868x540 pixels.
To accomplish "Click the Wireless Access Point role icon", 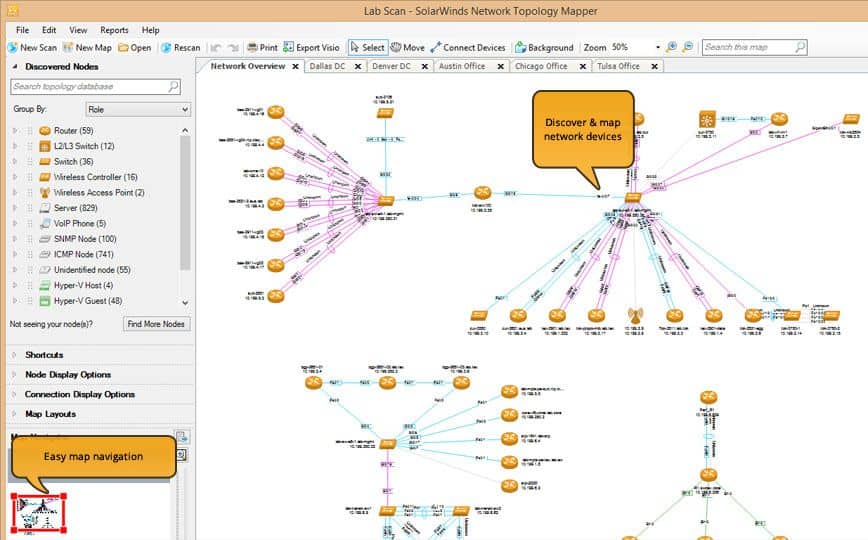I will pyautogui.click(x=45, y=193).
